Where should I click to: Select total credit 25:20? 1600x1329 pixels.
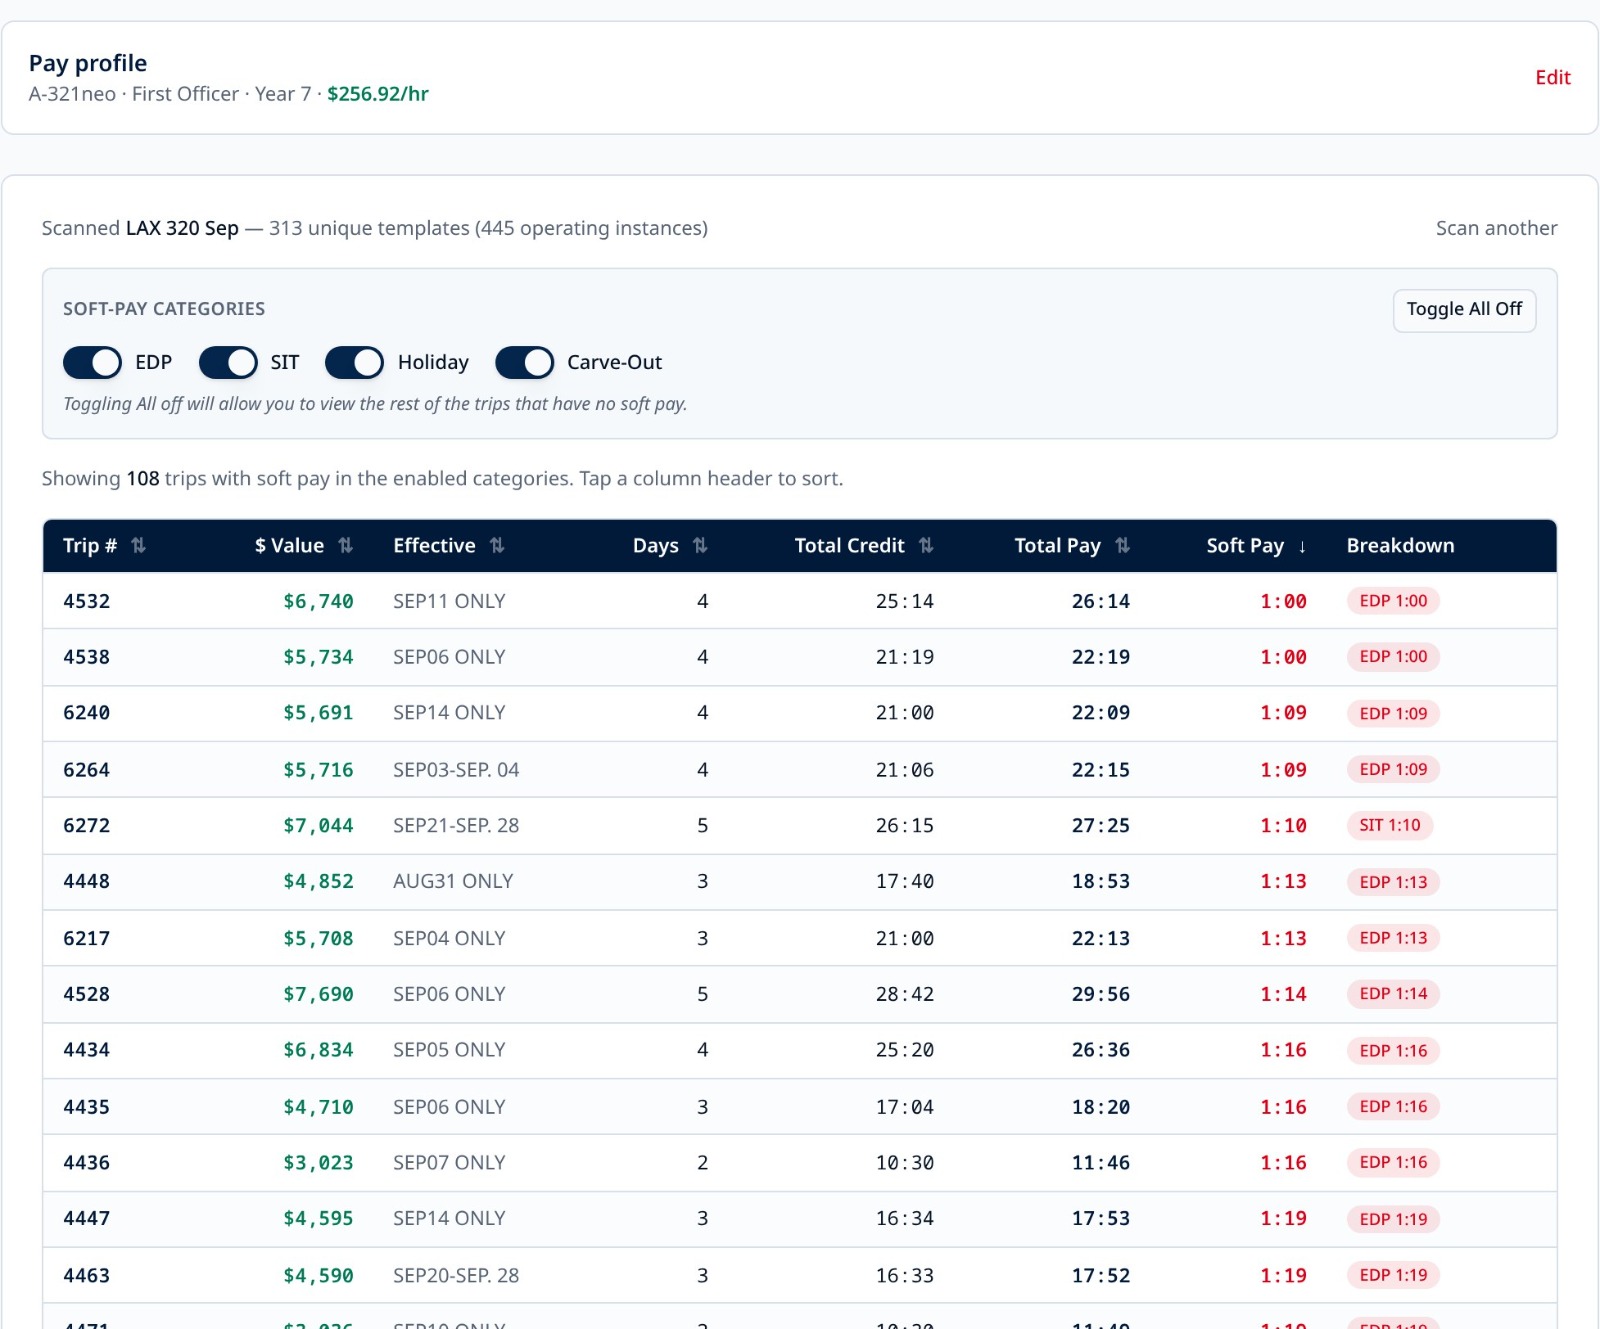(x=904, y=1050)
